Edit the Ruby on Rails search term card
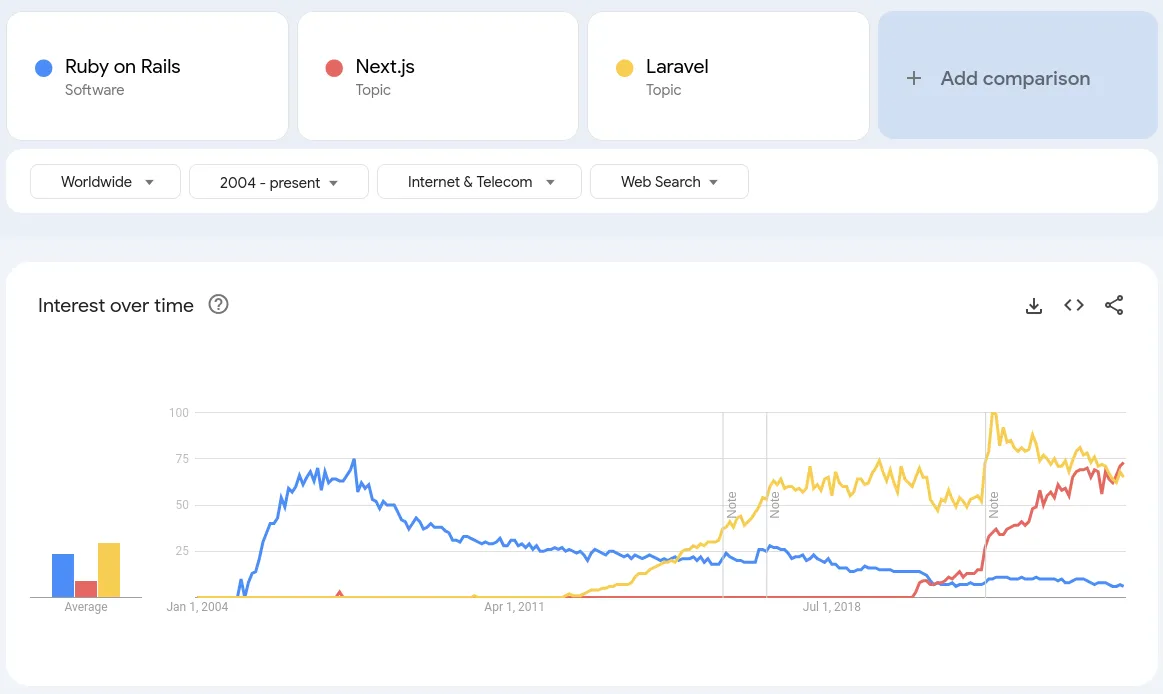This screenshot has width=1163, height=694. click(x=148, y=76)
